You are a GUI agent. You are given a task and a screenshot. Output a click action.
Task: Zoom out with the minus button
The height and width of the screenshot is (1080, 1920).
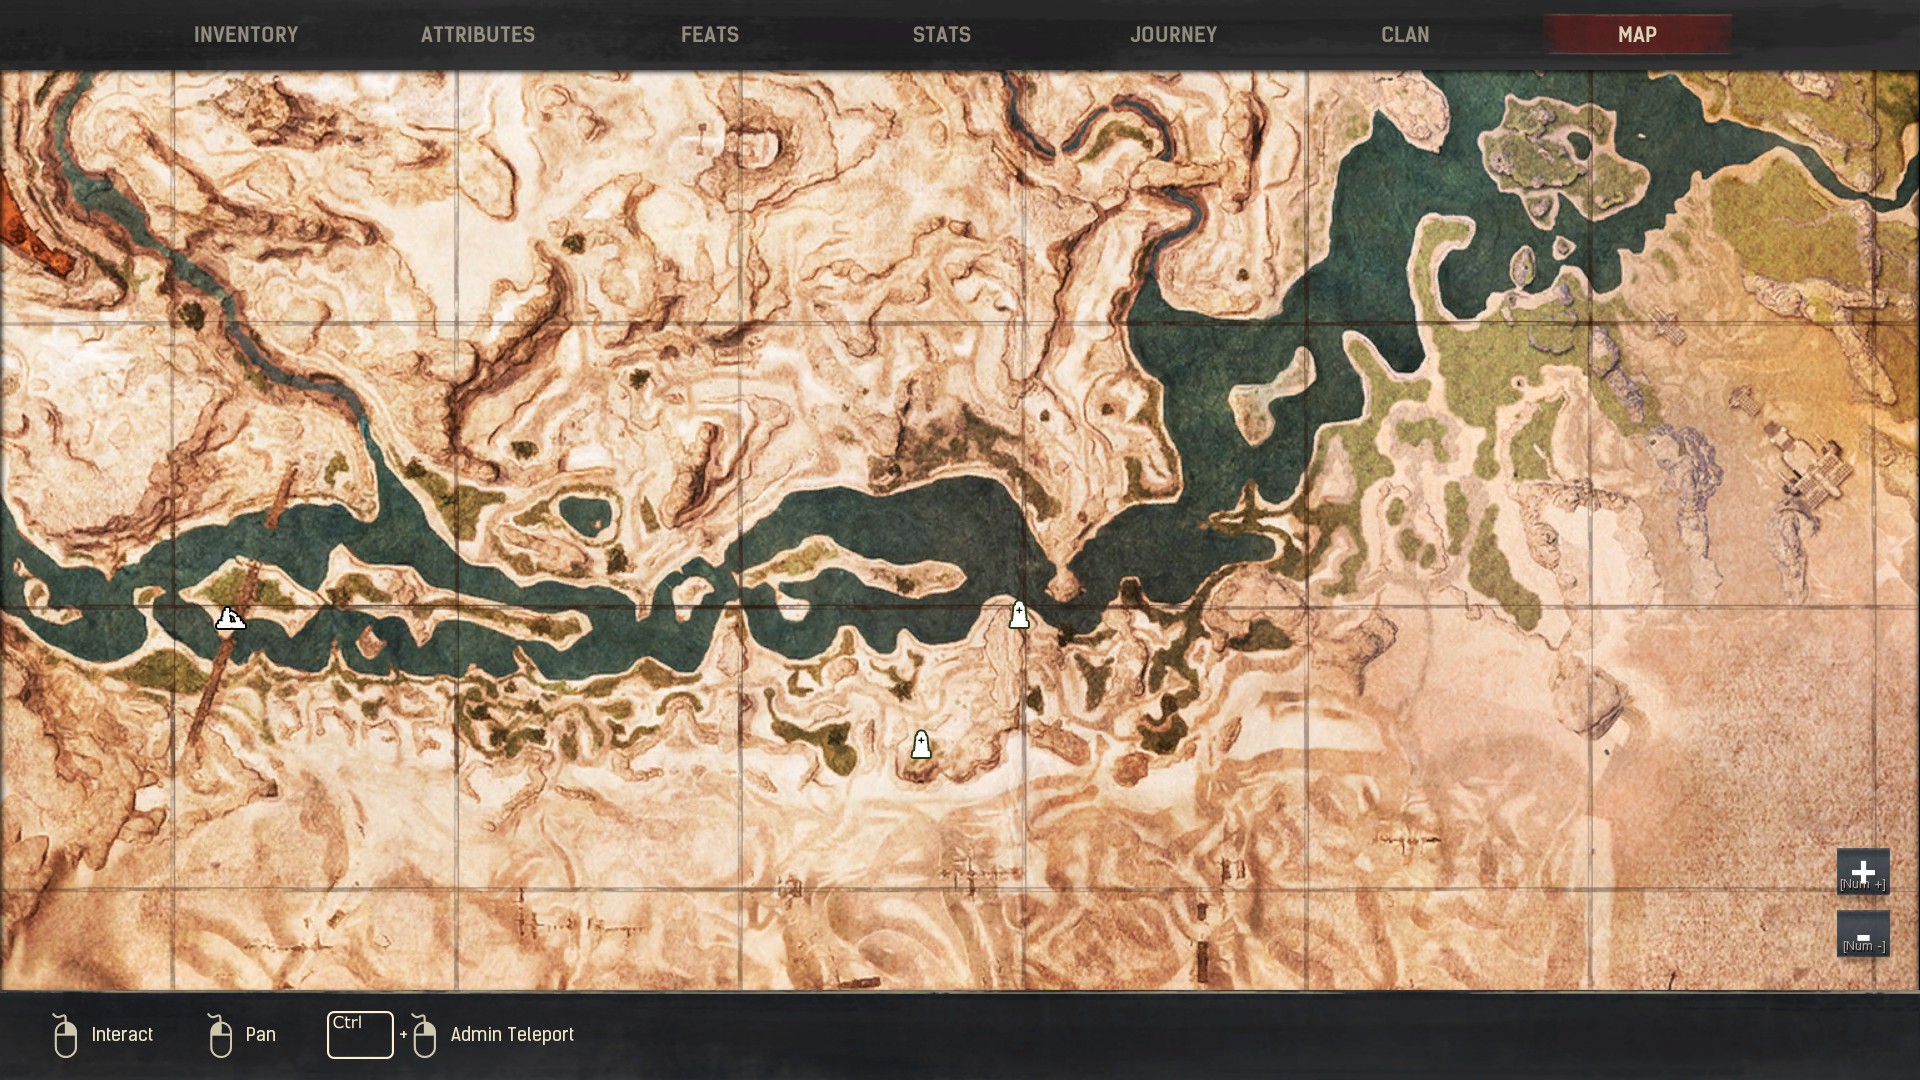point(1862,934)
